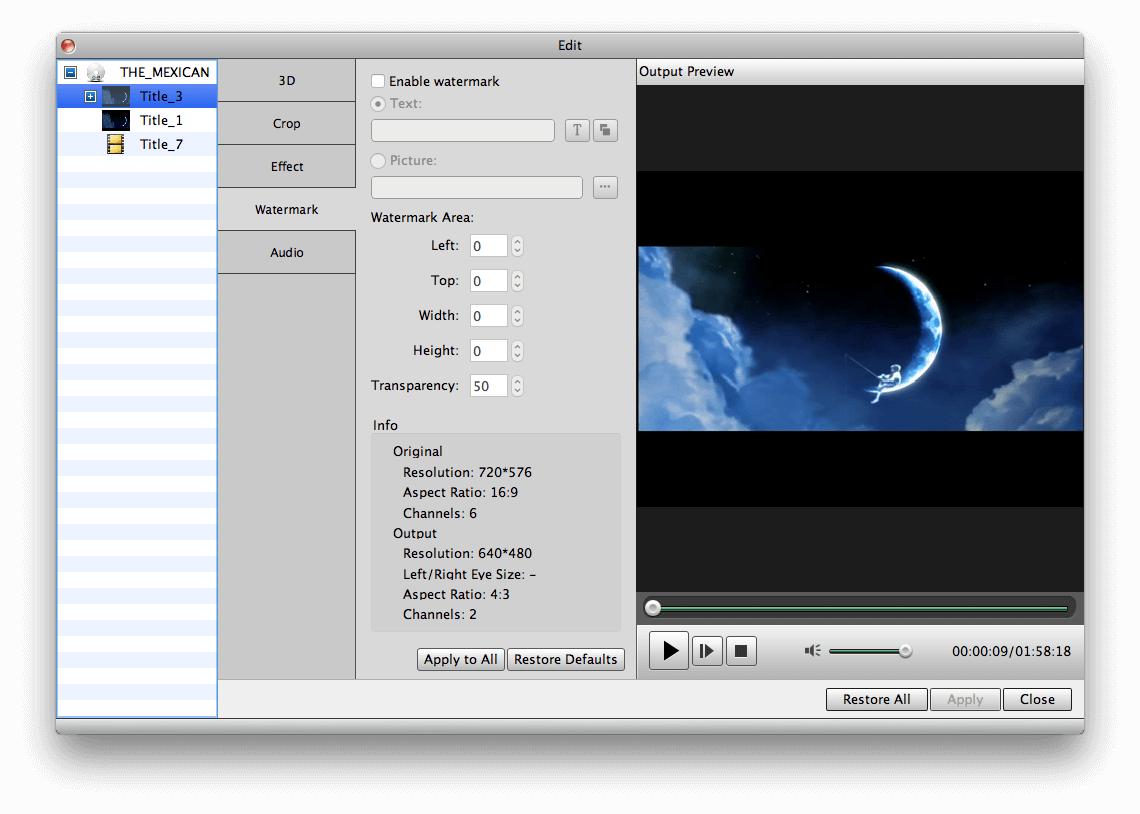Mute audio via the speaker icon

[812, 650]
